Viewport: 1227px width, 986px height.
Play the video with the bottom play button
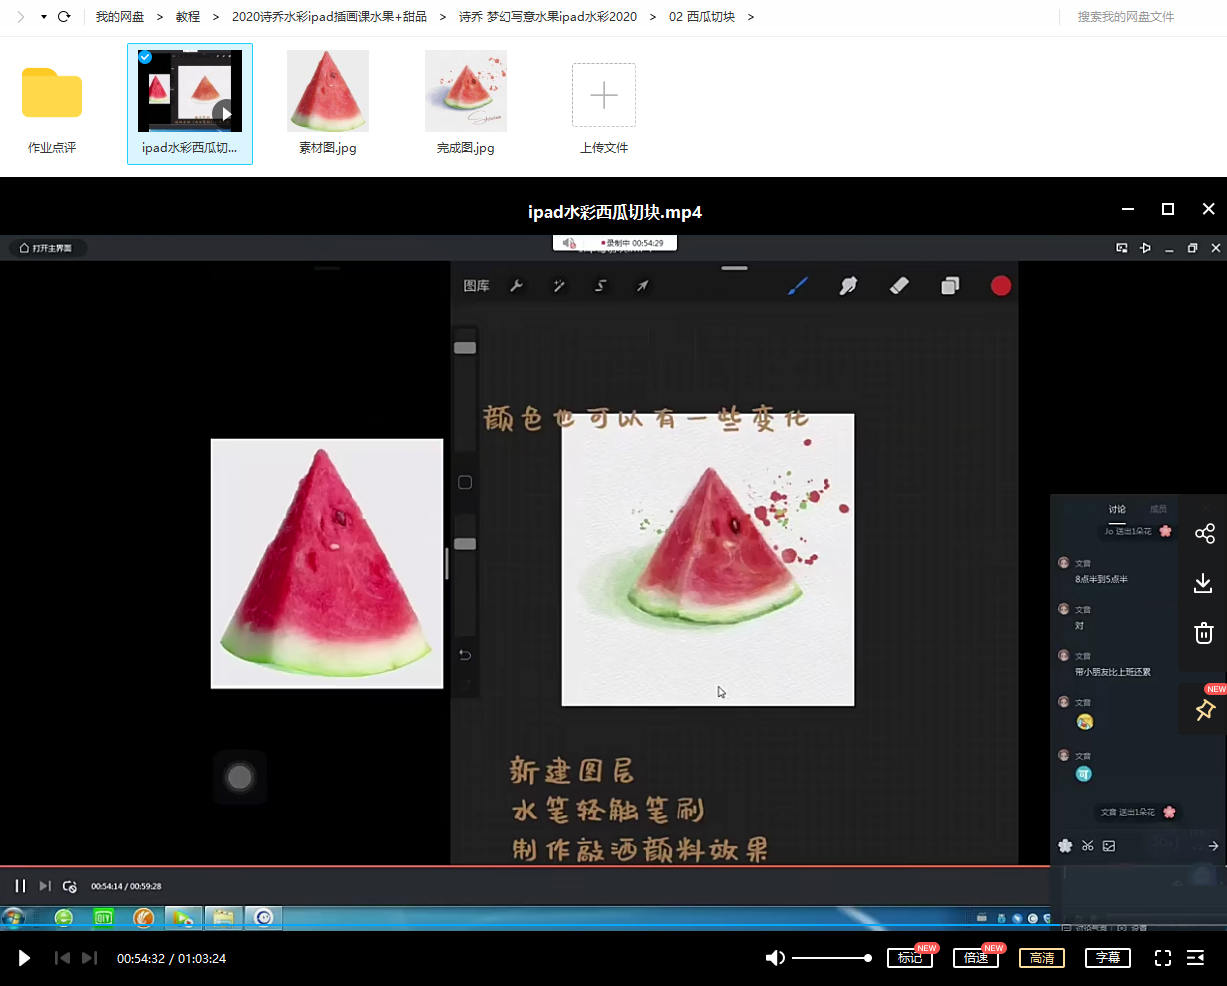coord(24,958)
